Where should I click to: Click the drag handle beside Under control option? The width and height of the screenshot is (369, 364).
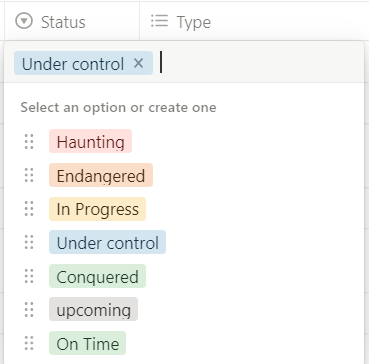tap(29, 242)
